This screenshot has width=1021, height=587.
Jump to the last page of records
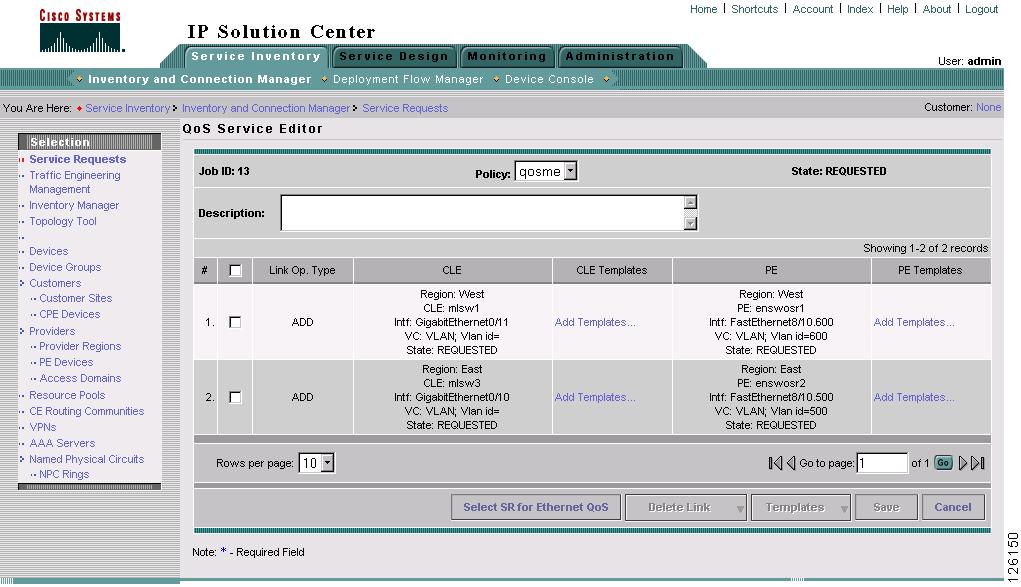(977, 463)
